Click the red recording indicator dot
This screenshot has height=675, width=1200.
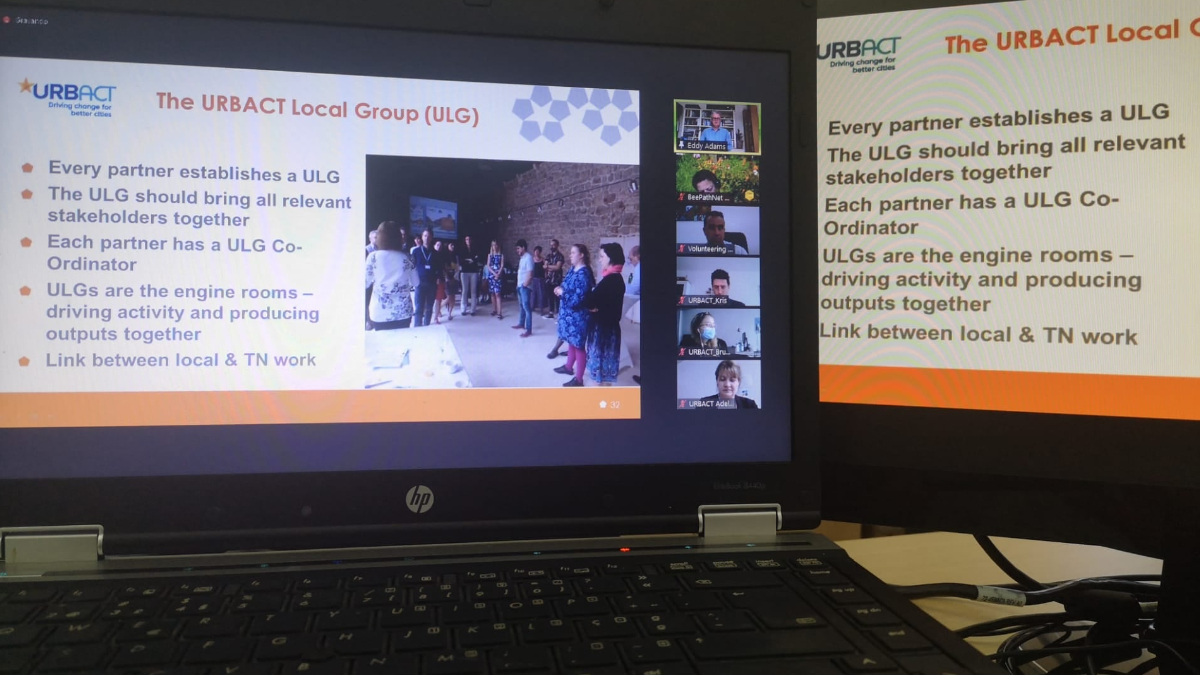pyautogui.click(x=5, y=19)
